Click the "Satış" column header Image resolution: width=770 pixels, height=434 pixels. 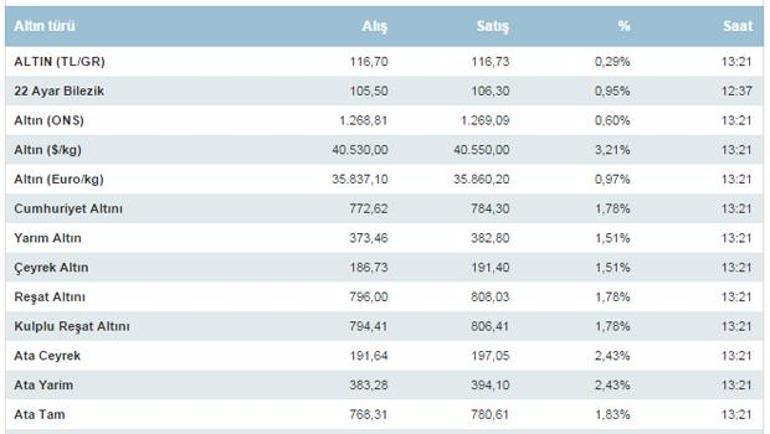[x=492, y=26]
